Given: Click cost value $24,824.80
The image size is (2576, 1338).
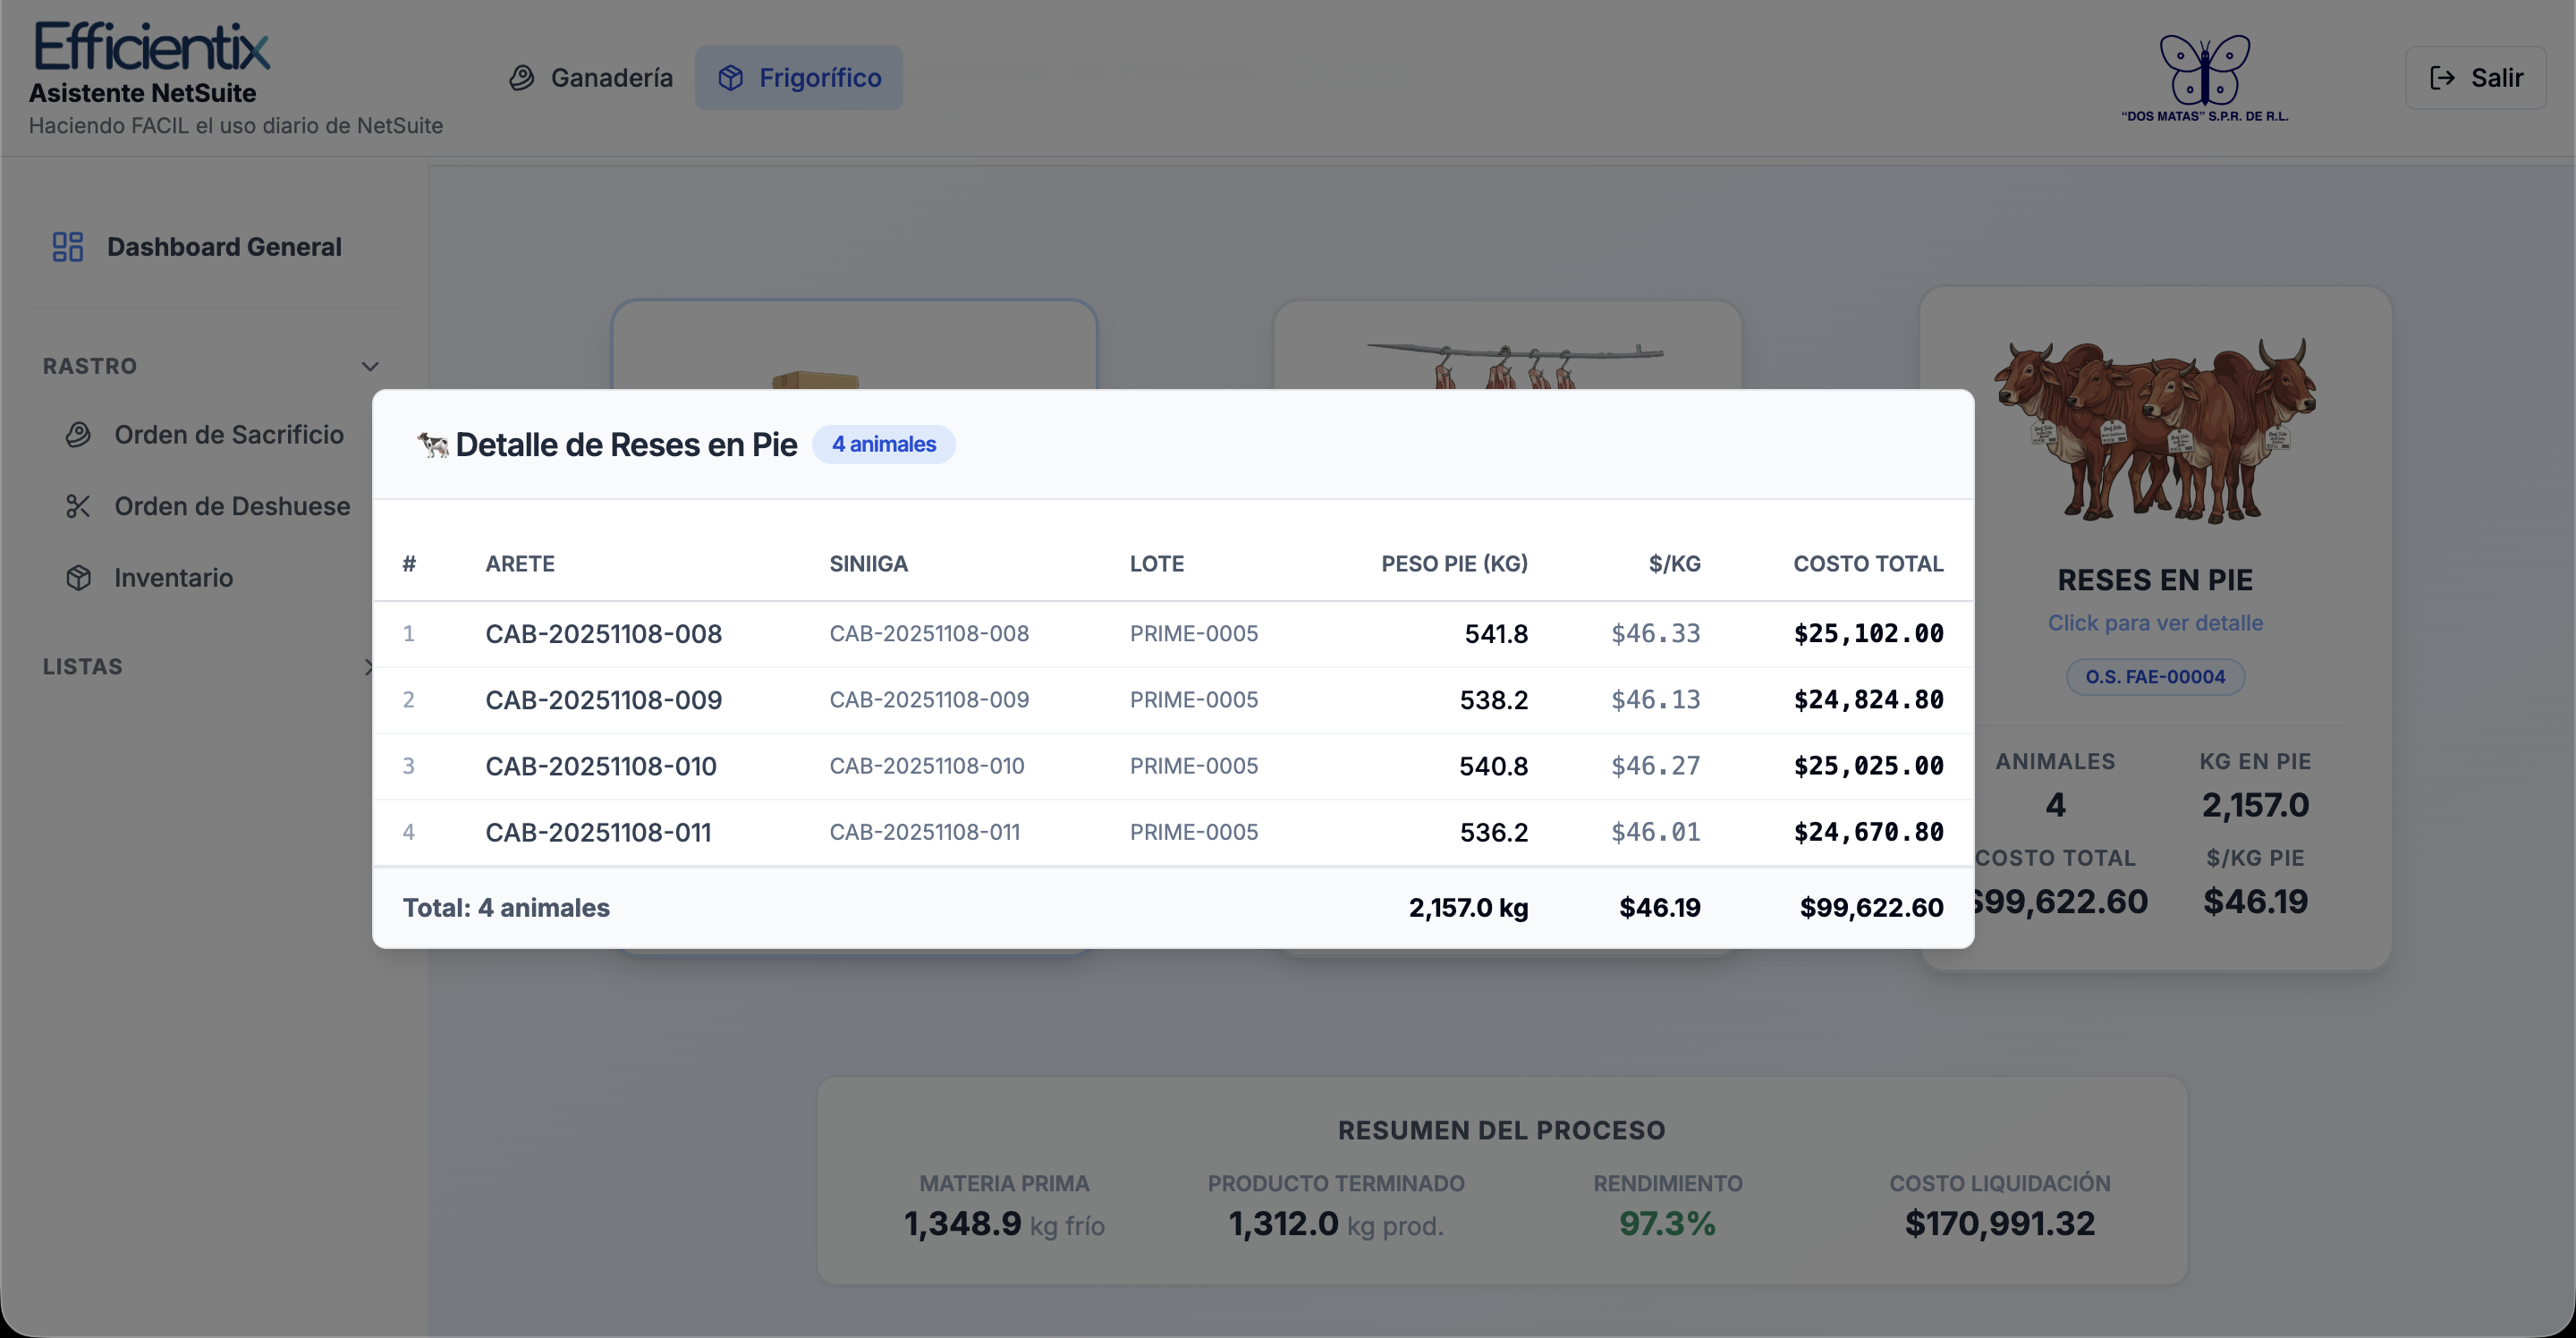Looking at the screenshot, I should (1868, 700).
